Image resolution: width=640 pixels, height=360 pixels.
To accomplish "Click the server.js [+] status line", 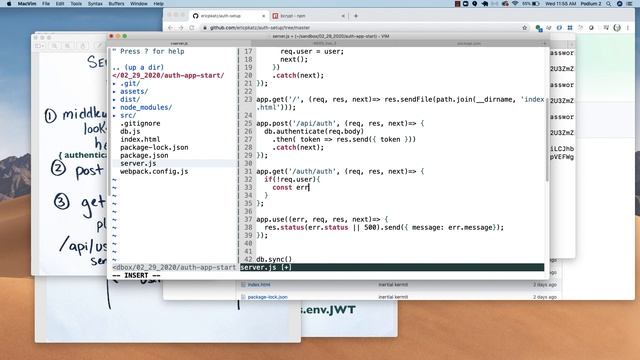I will pyautogui.click(x=392, y=267).
